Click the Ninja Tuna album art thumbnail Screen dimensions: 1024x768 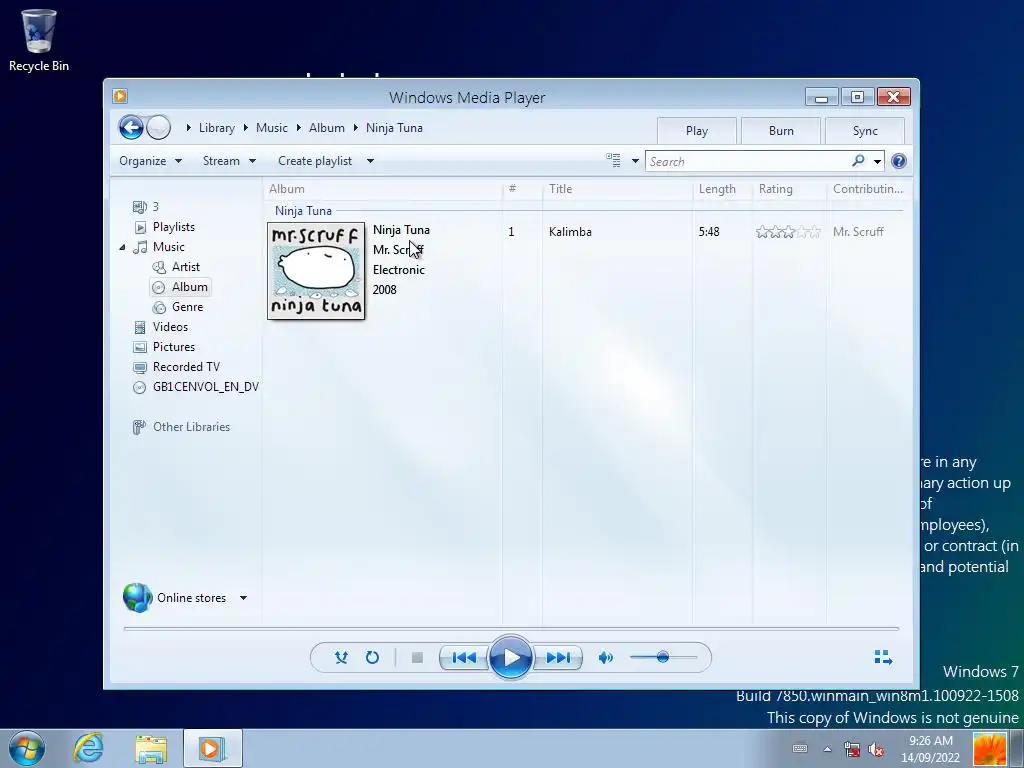316,271
